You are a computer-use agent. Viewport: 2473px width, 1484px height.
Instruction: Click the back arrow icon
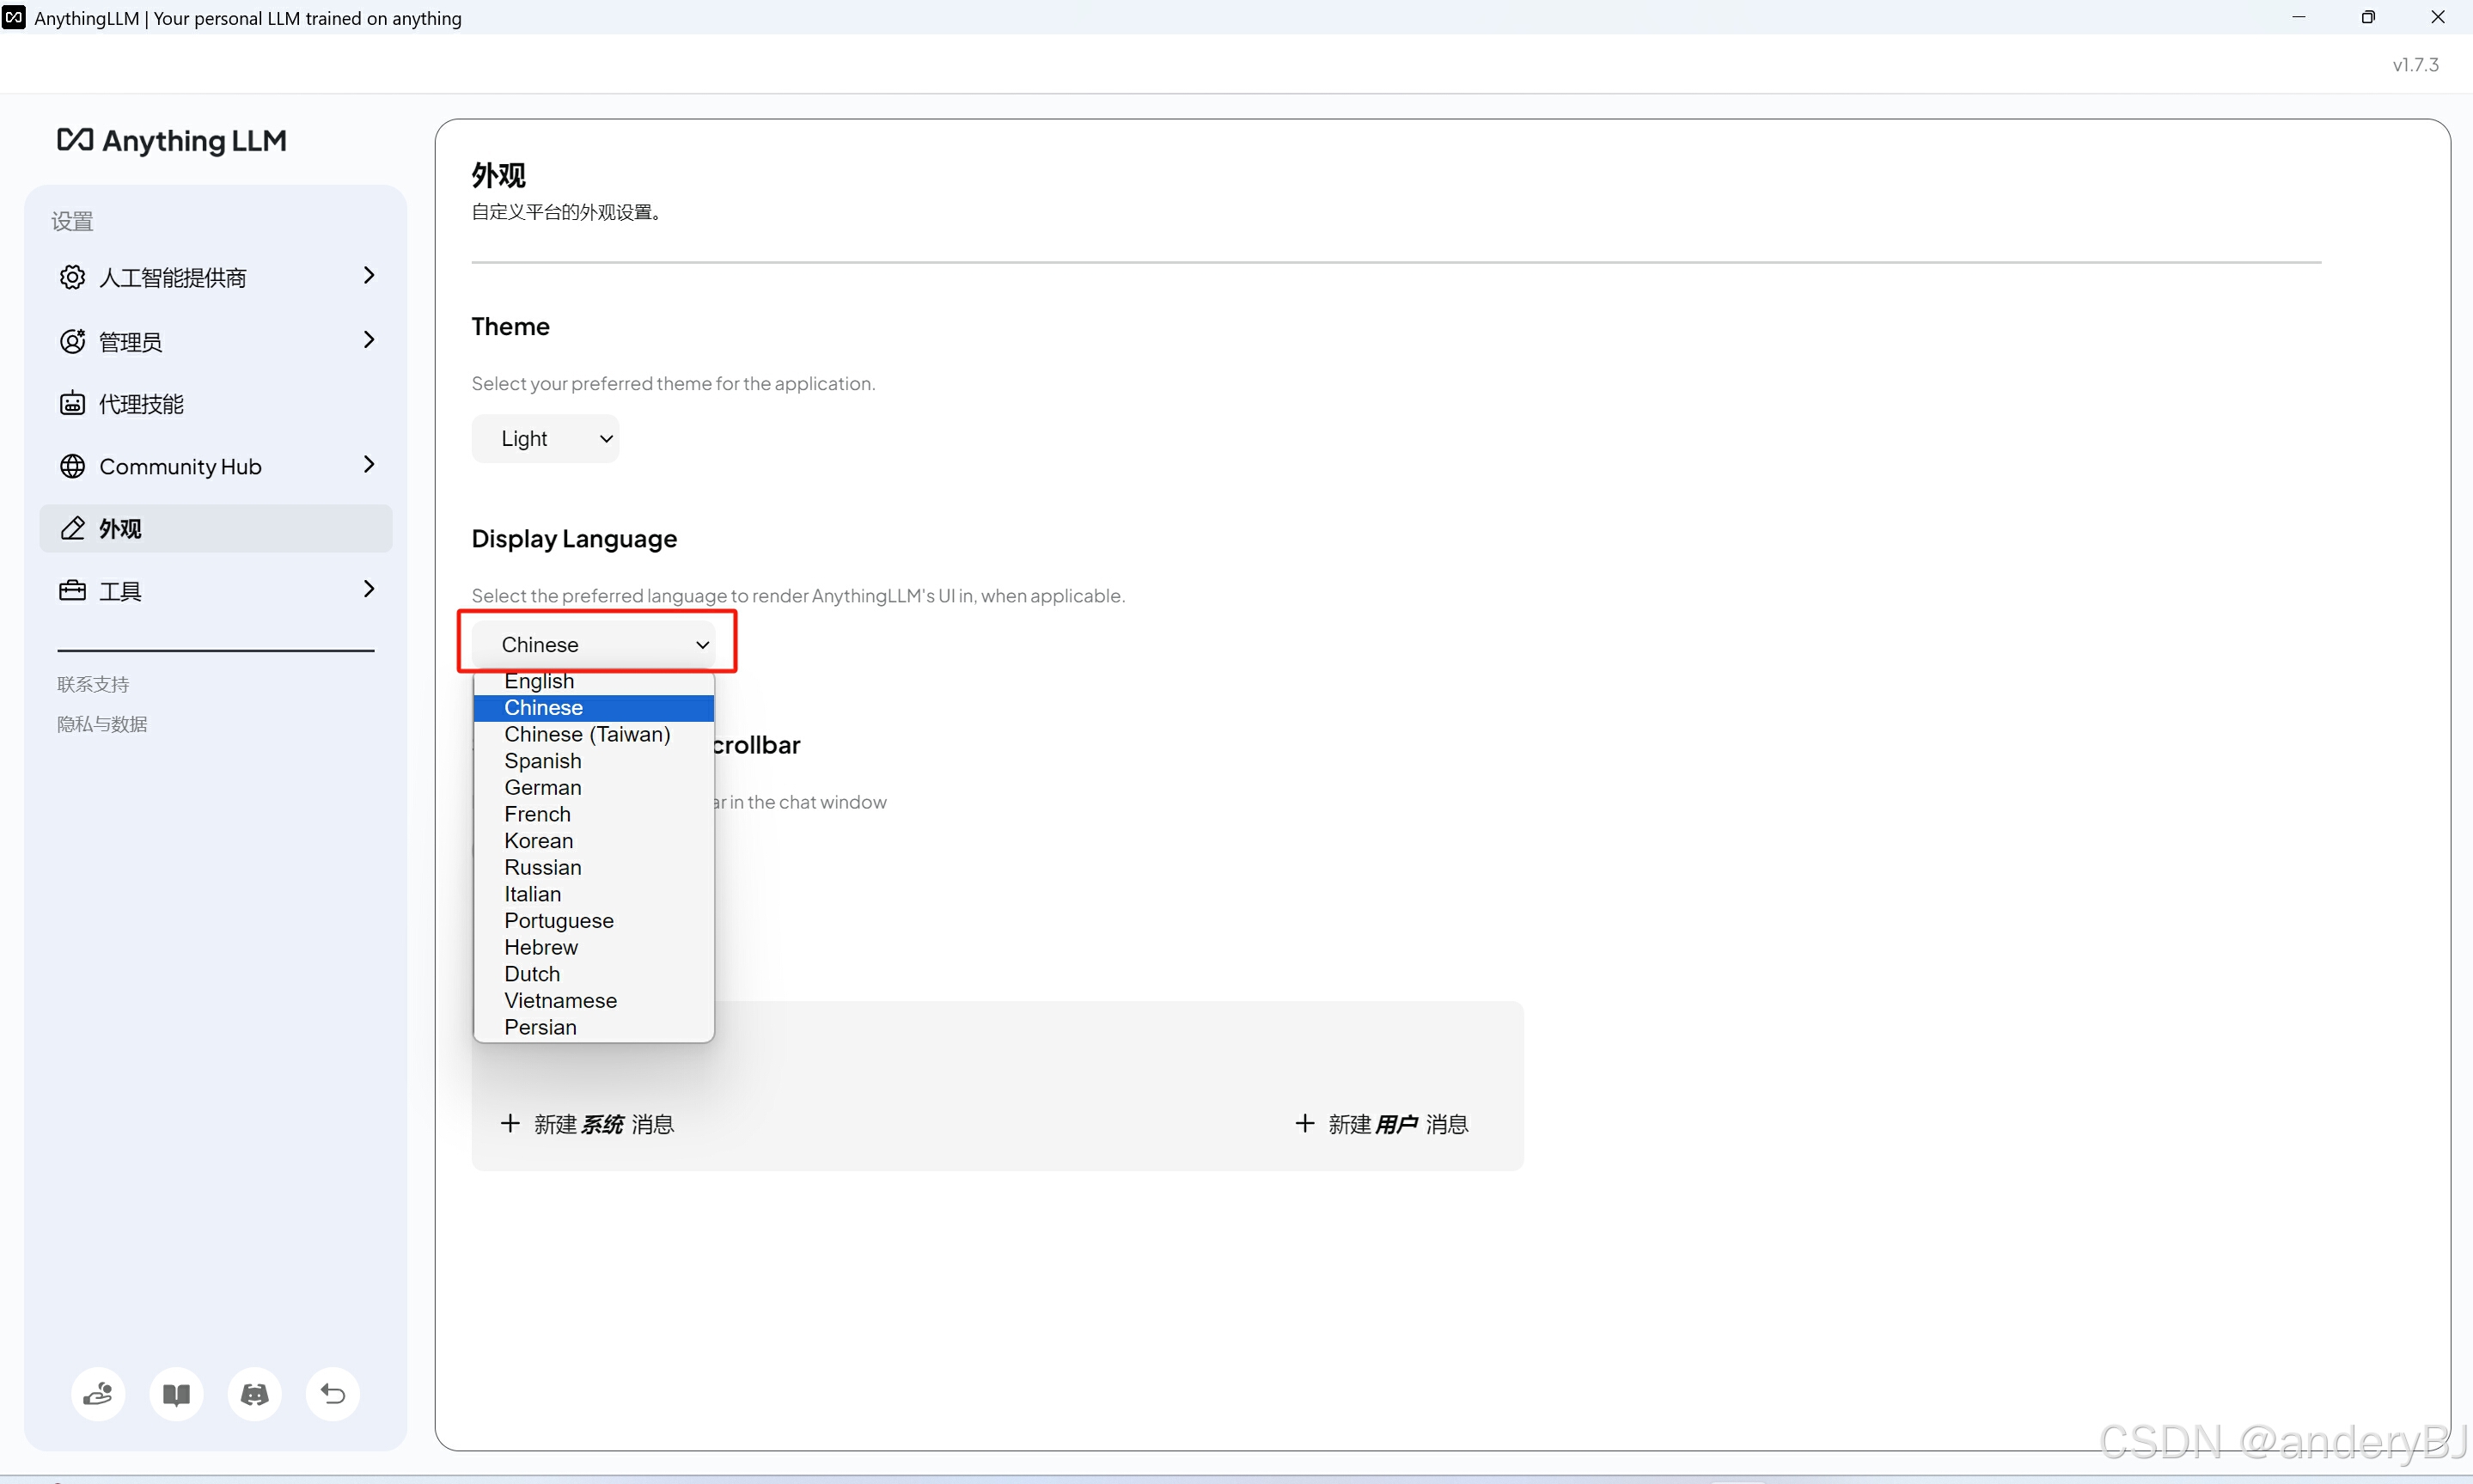point(333,1393)
